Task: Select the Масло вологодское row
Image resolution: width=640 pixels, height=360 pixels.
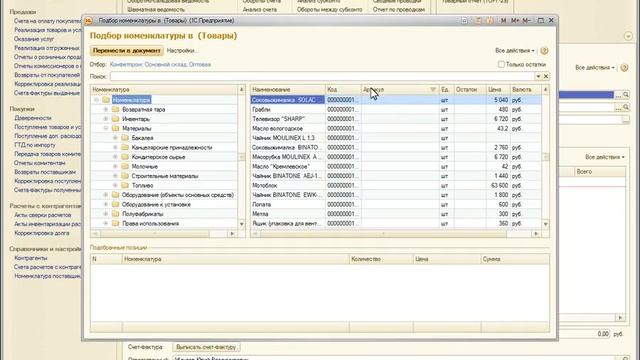Action: click(396, 128)
